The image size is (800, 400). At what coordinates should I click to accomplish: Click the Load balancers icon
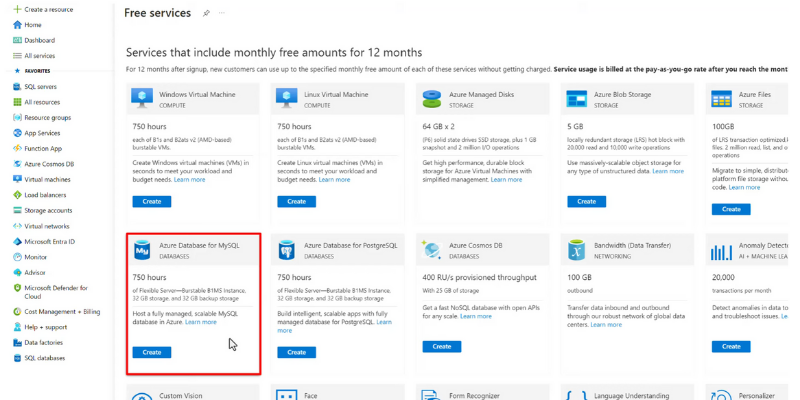[x=17, y=195]
